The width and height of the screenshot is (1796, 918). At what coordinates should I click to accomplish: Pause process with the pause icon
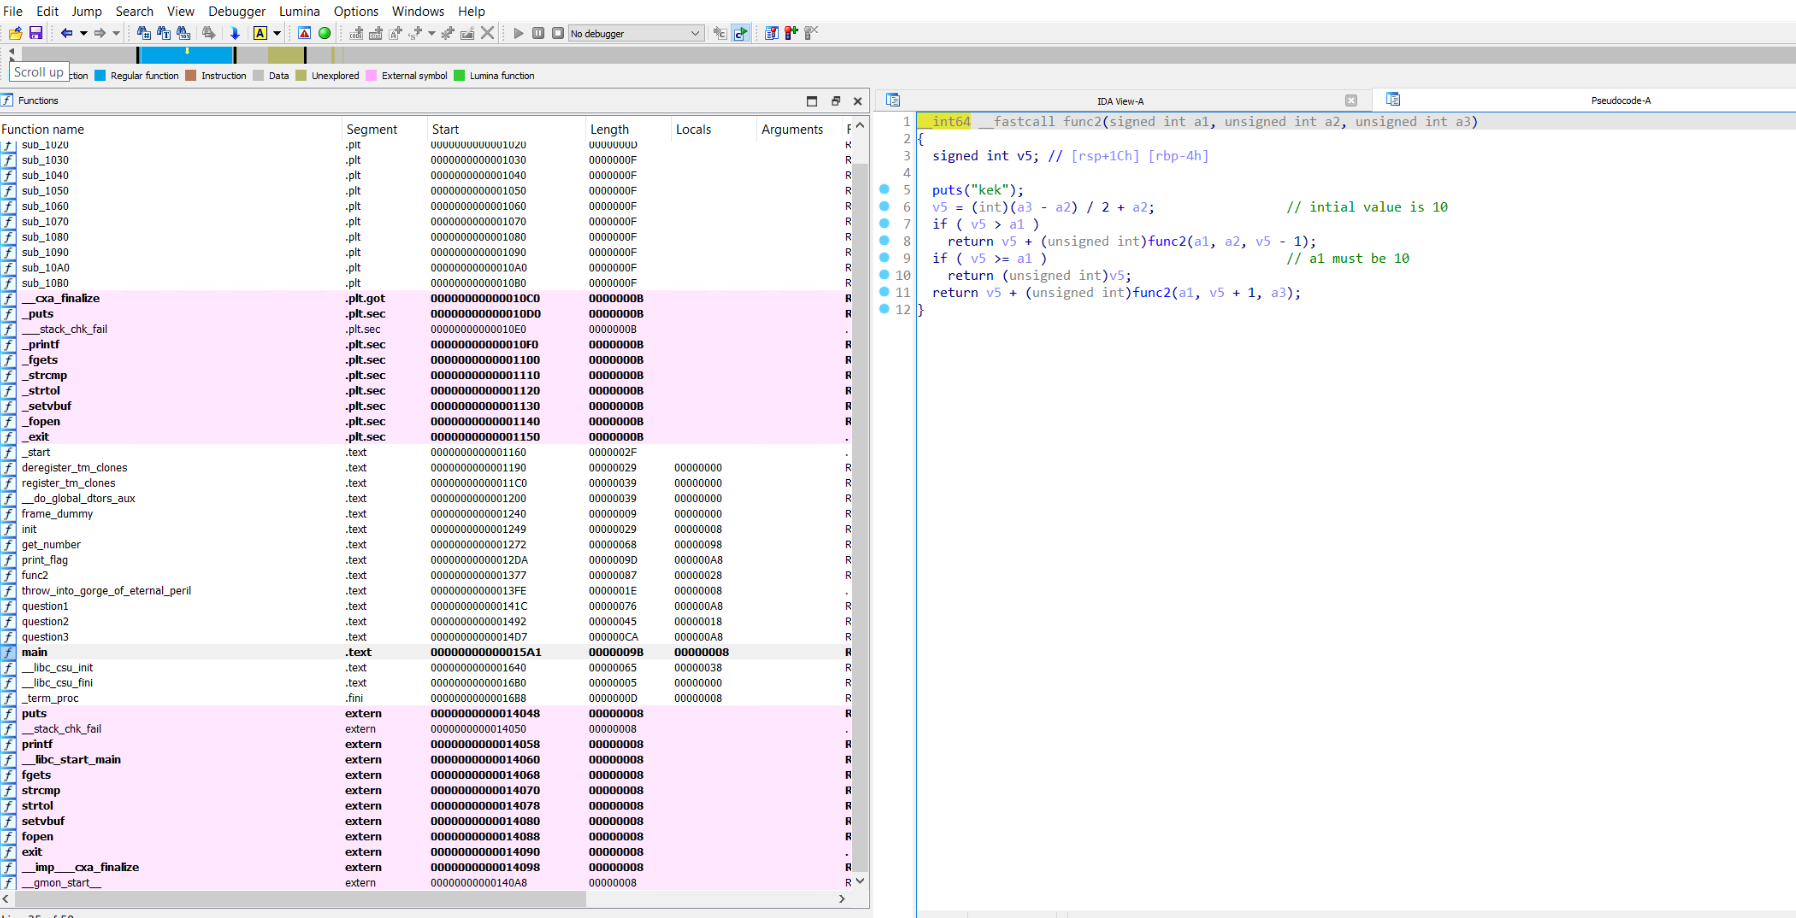tap(538, 33)
